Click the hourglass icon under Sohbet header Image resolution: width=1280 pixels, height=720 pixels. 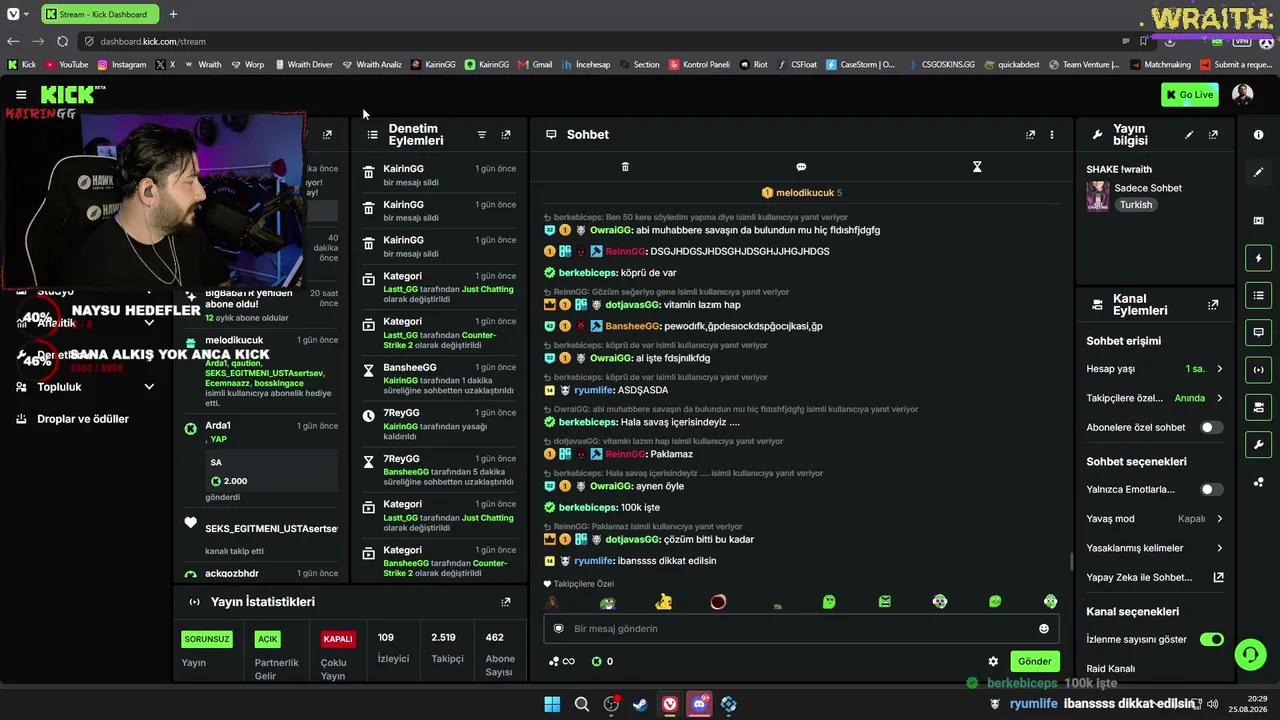(977, 167)
